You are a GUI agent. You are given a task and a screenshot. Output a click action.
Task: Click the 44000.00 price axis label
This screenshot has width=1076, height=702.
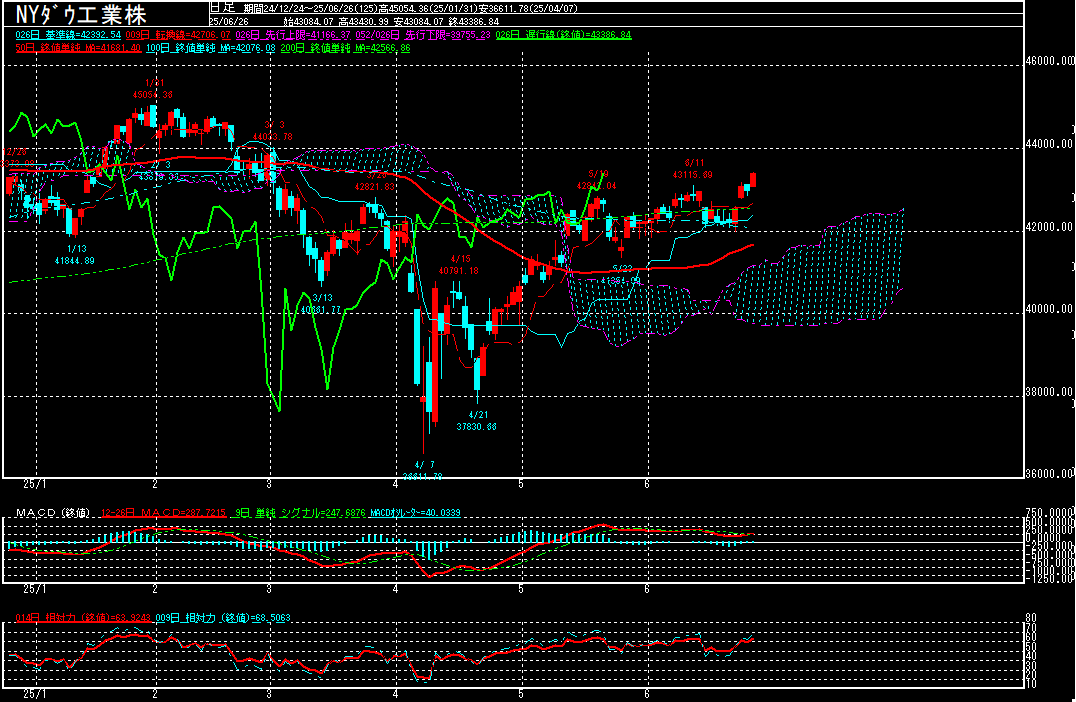coord(1049,144)
